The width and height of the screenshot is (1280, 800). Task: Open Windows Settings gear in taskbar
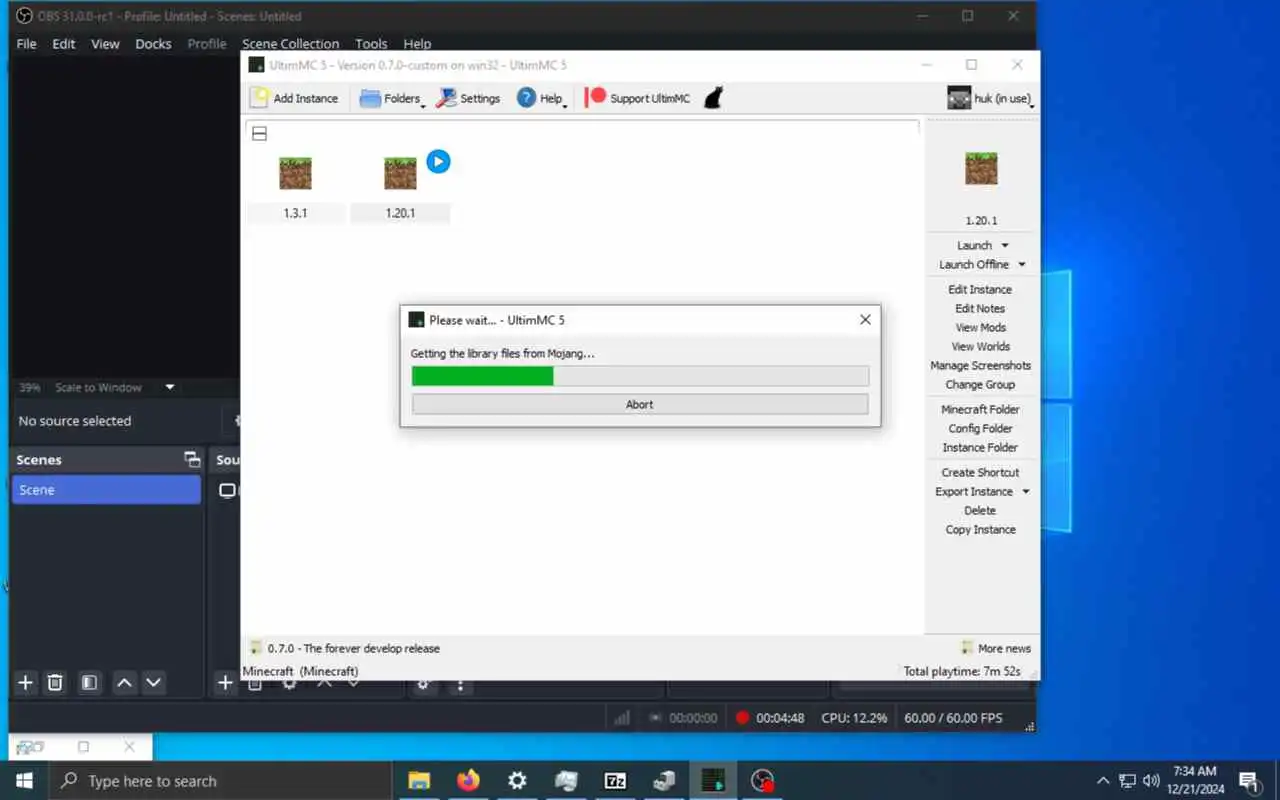(x=517, y=781)
